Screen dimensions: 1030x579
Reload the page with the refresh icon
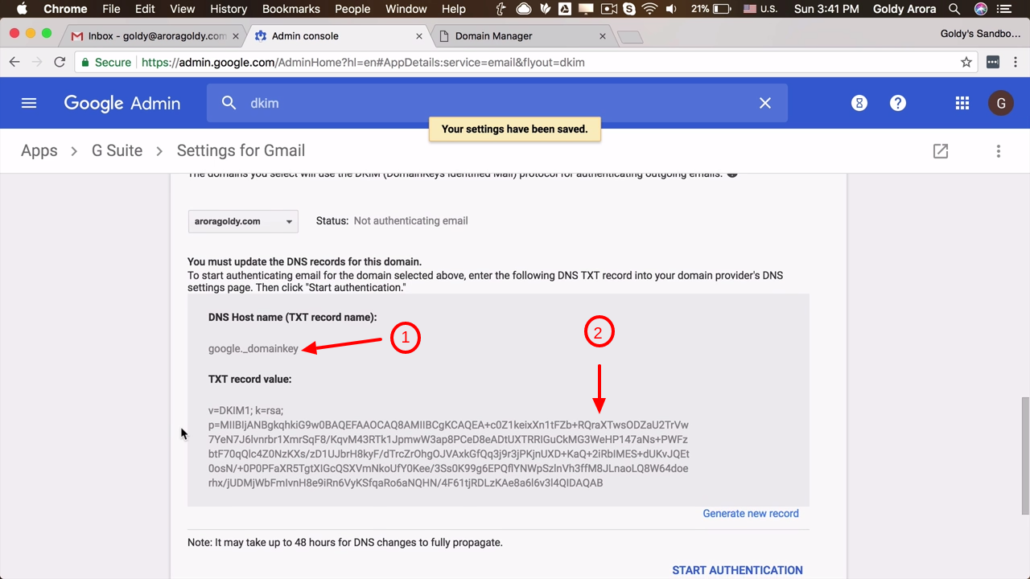click(x=60, y=62)
